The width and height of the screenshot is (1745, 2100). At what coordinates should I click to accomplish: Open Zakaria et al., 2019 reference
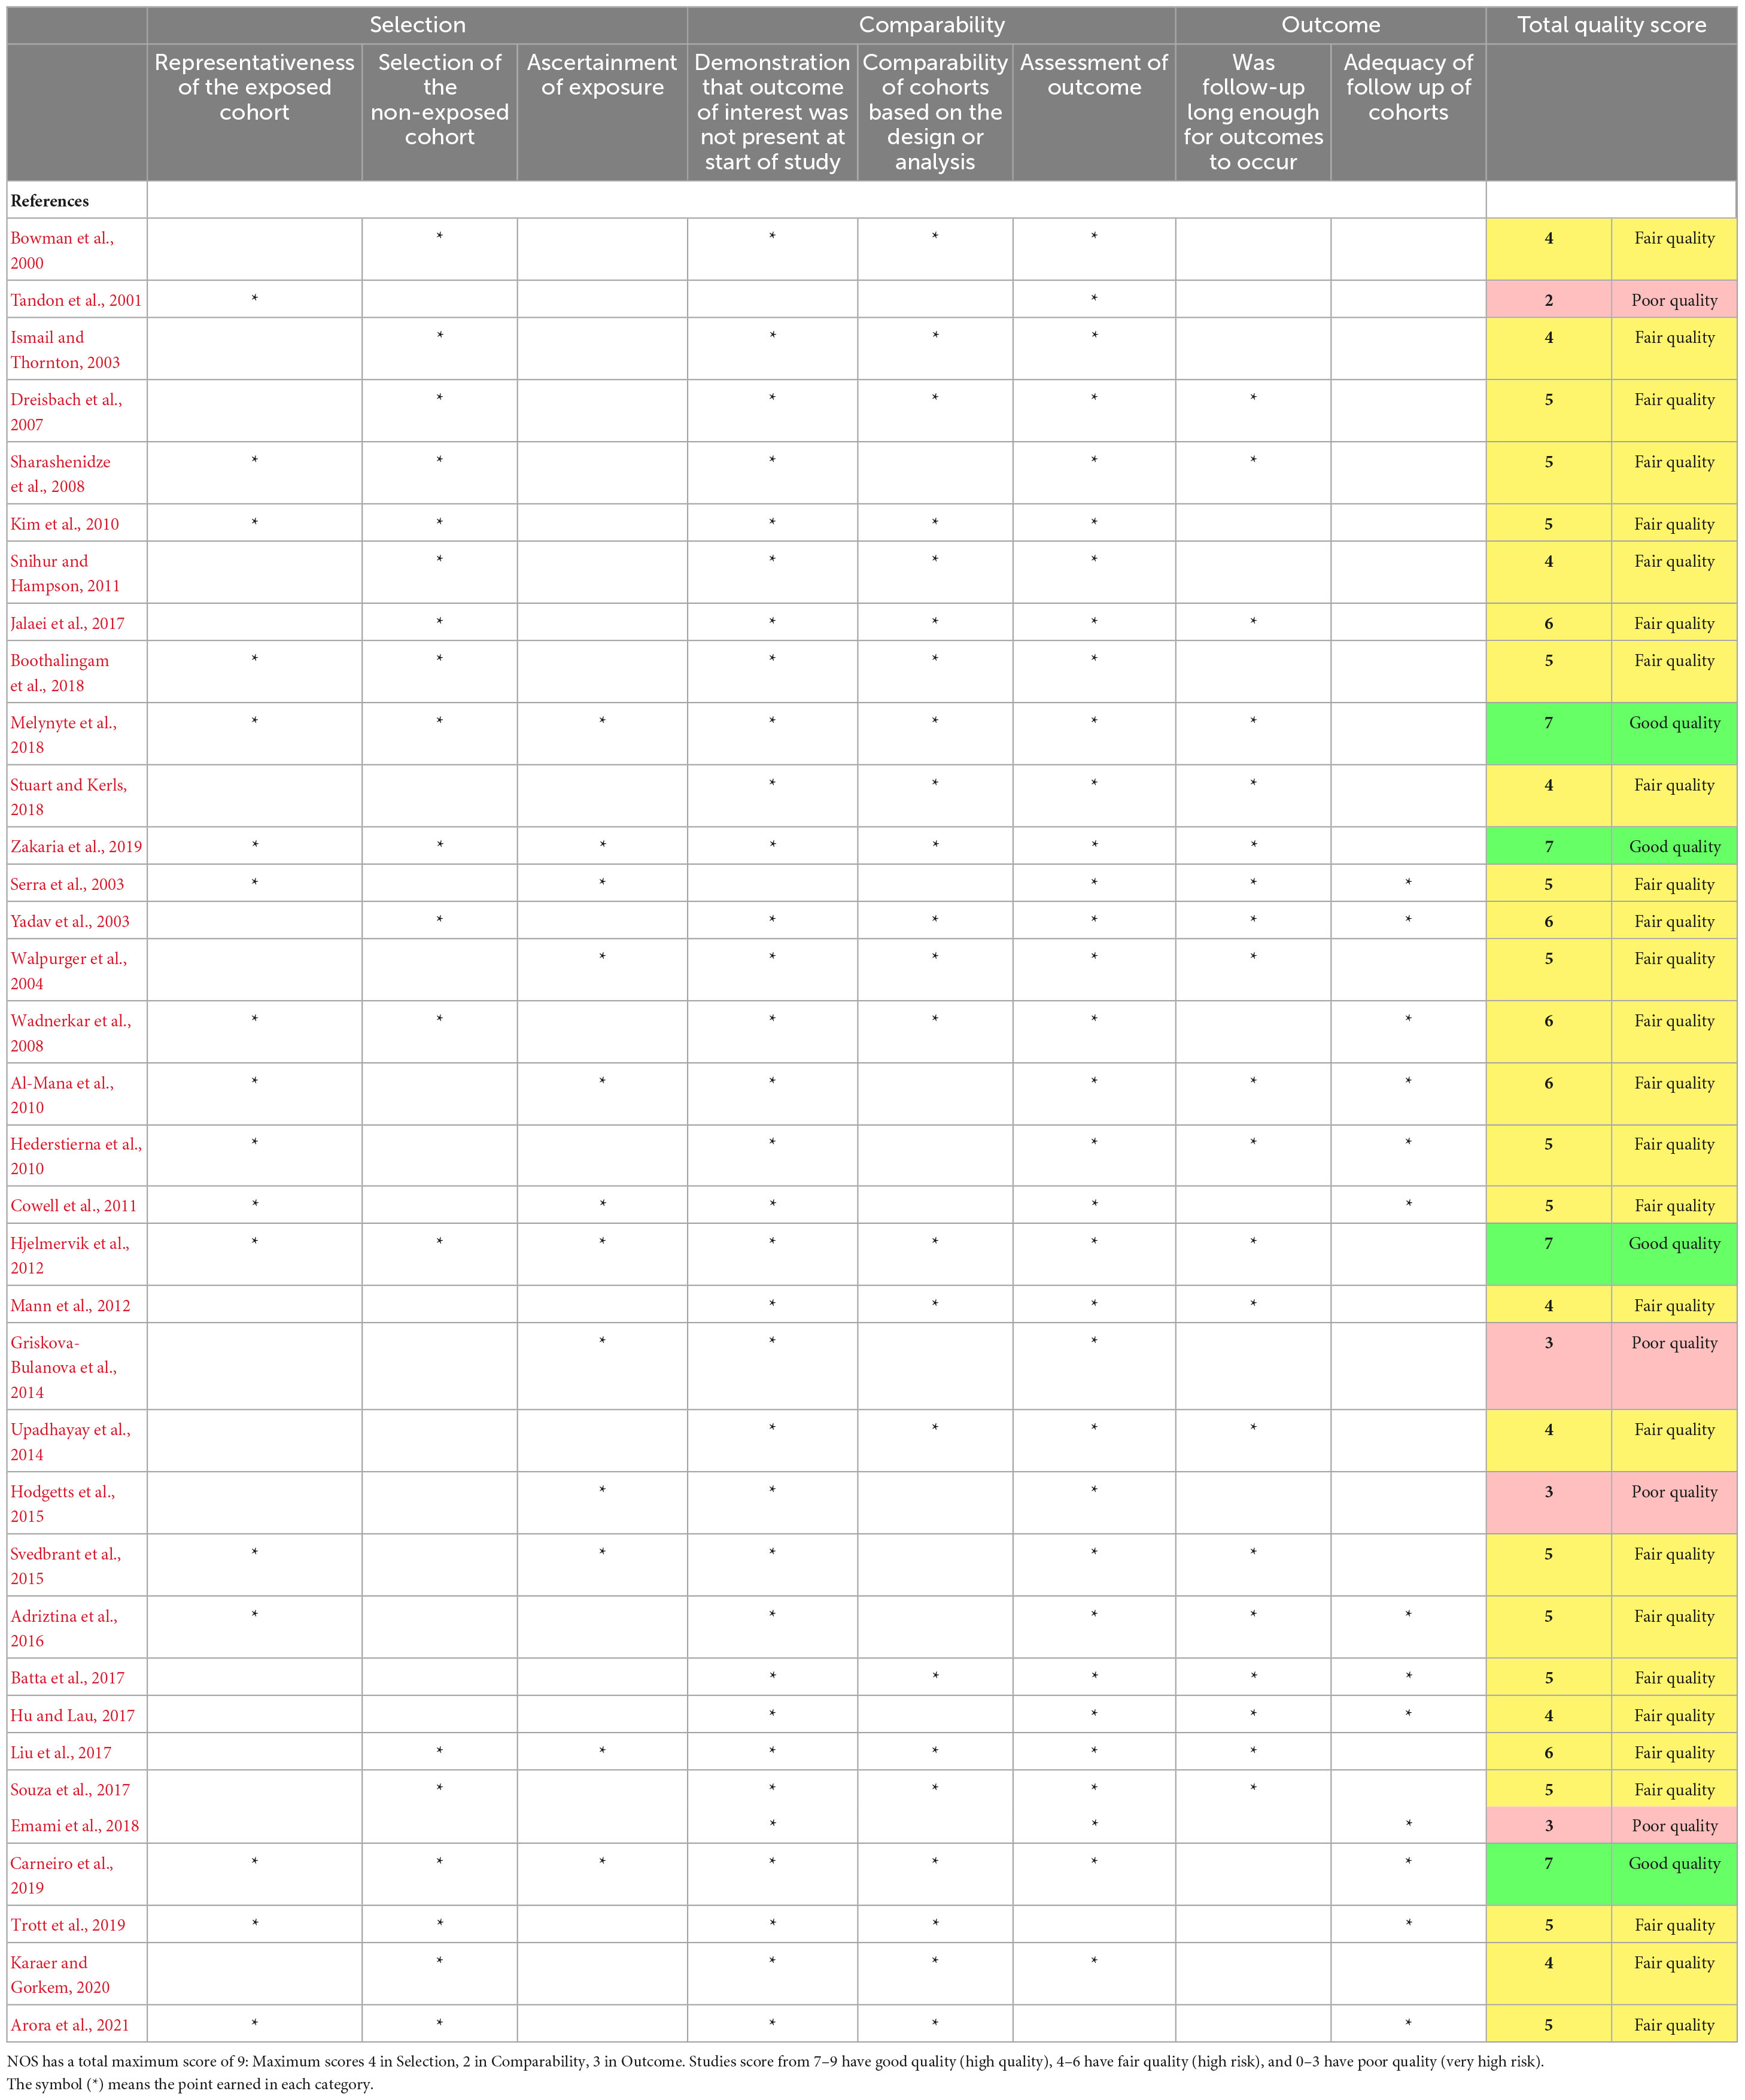[x=76, y=846]
